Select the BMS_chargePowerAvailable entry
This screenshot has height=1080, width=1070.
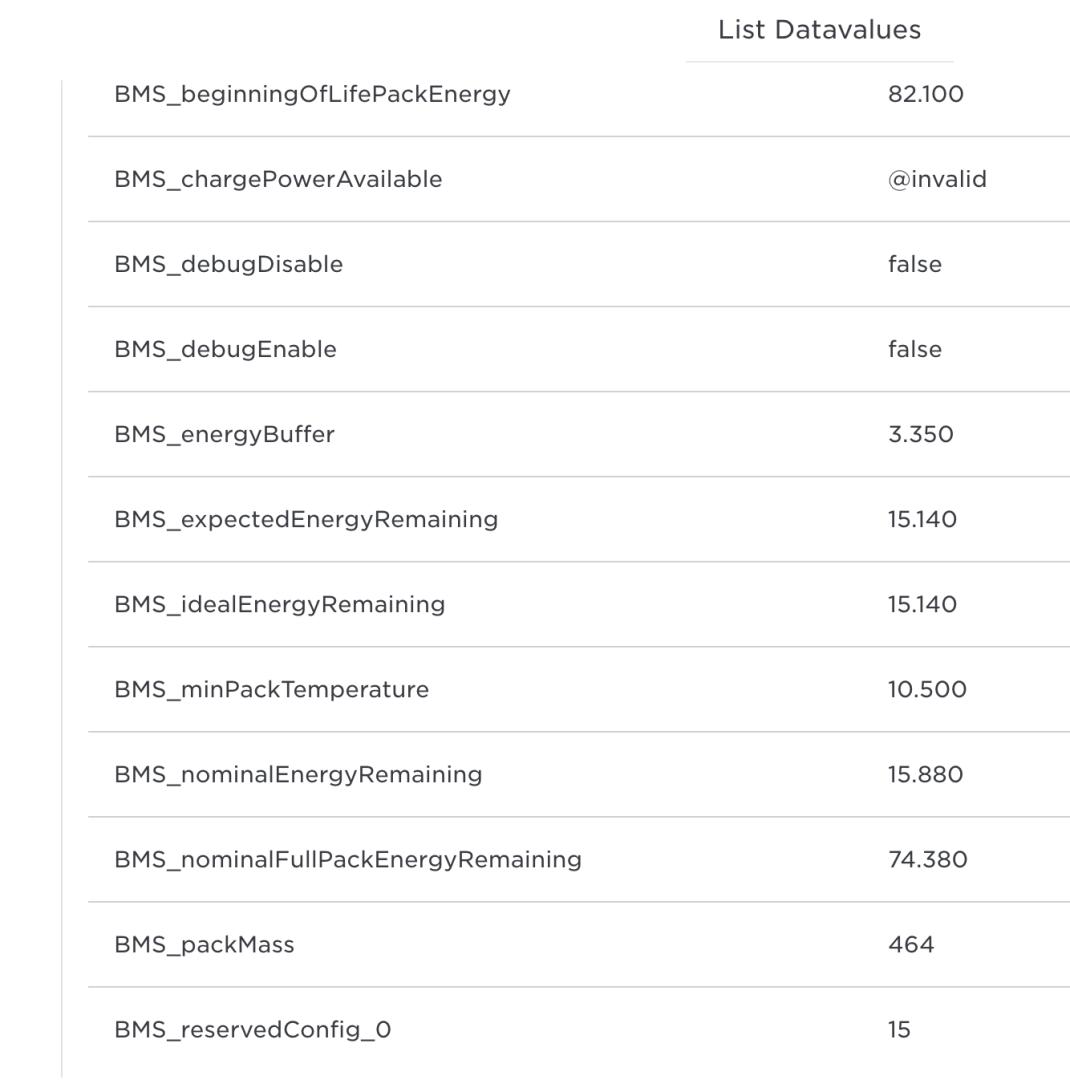pyautogui.click(x=278, y=179)
